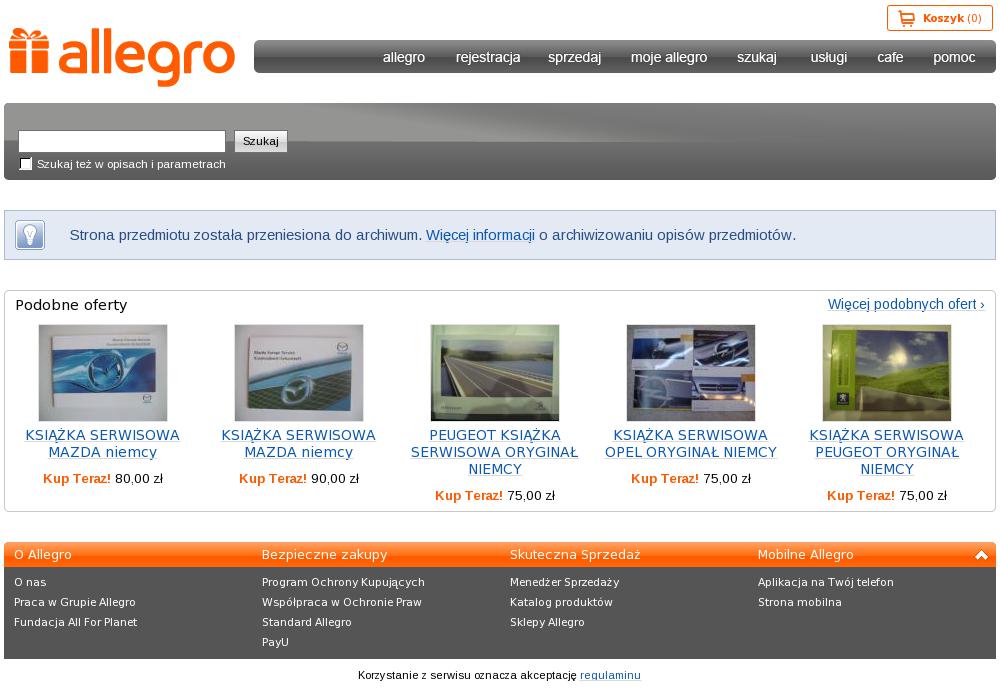Open Sklepy Allegro footer link
The width and height of the screenshot is (1000, 695).
(x=547, y=622)
